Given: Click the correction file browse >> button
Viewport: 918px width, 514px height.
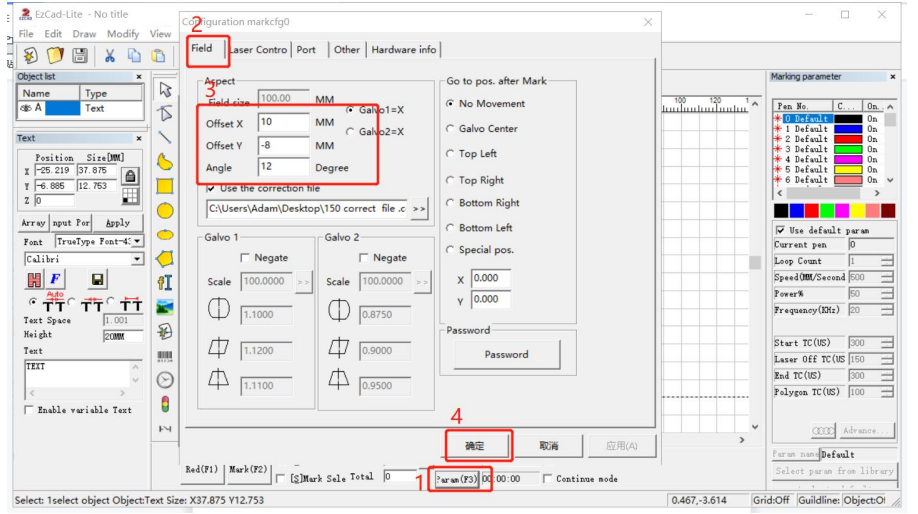Looking at the screenshot, I should pos(418,209).
